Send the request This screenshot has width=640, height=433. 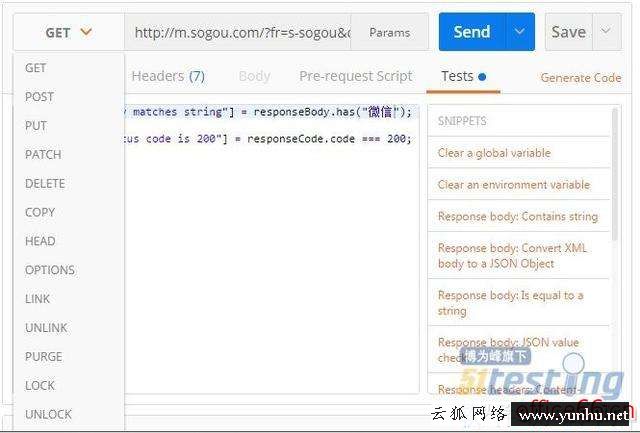point(472,31)
